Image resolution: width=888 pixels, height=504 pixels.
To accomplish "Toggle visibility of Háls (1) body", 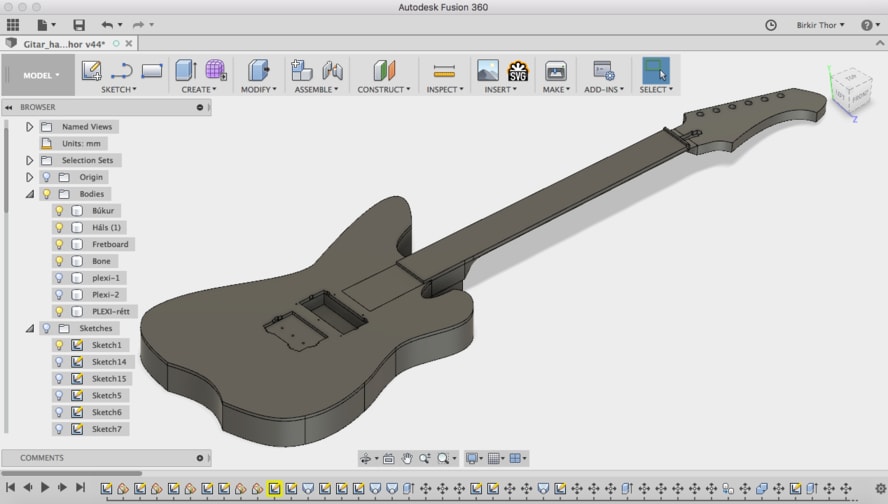I will click(59, 228).
